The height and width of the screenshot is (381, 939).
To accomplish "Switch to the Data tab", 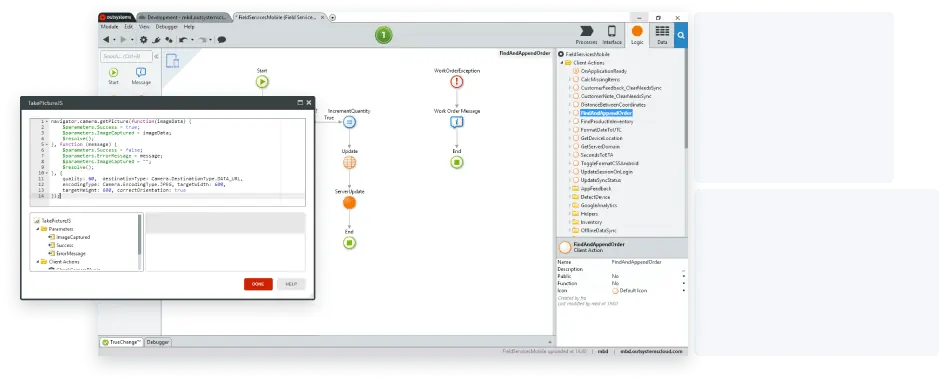I will tap(662, 35).
